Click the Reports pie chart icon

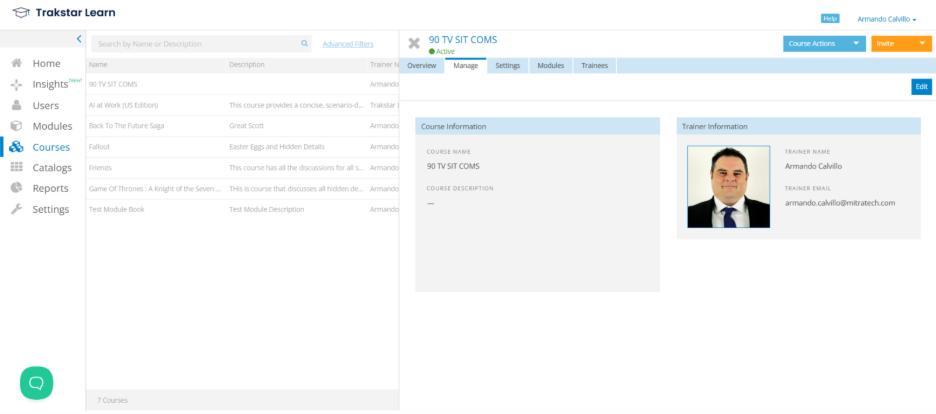pyautogui.click(x=17, y=188)
